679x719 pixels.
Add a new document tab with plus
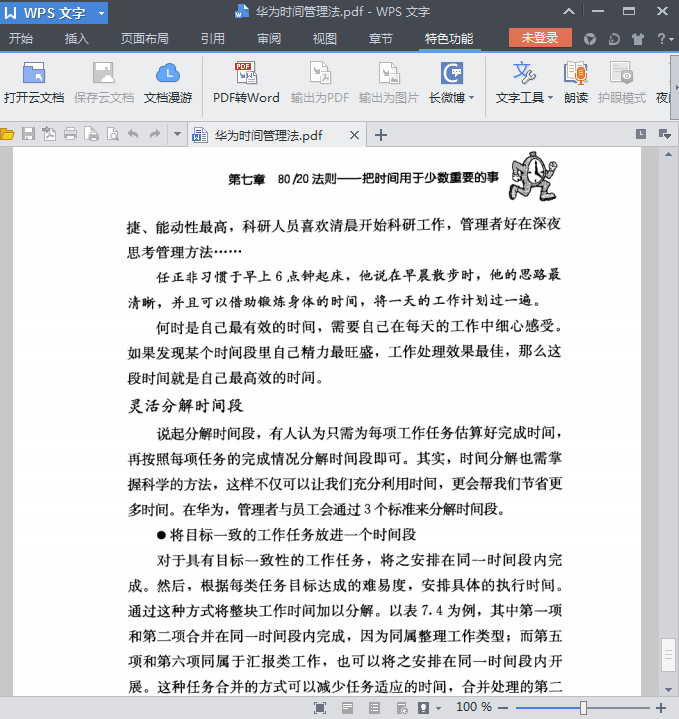click(381, 135)
